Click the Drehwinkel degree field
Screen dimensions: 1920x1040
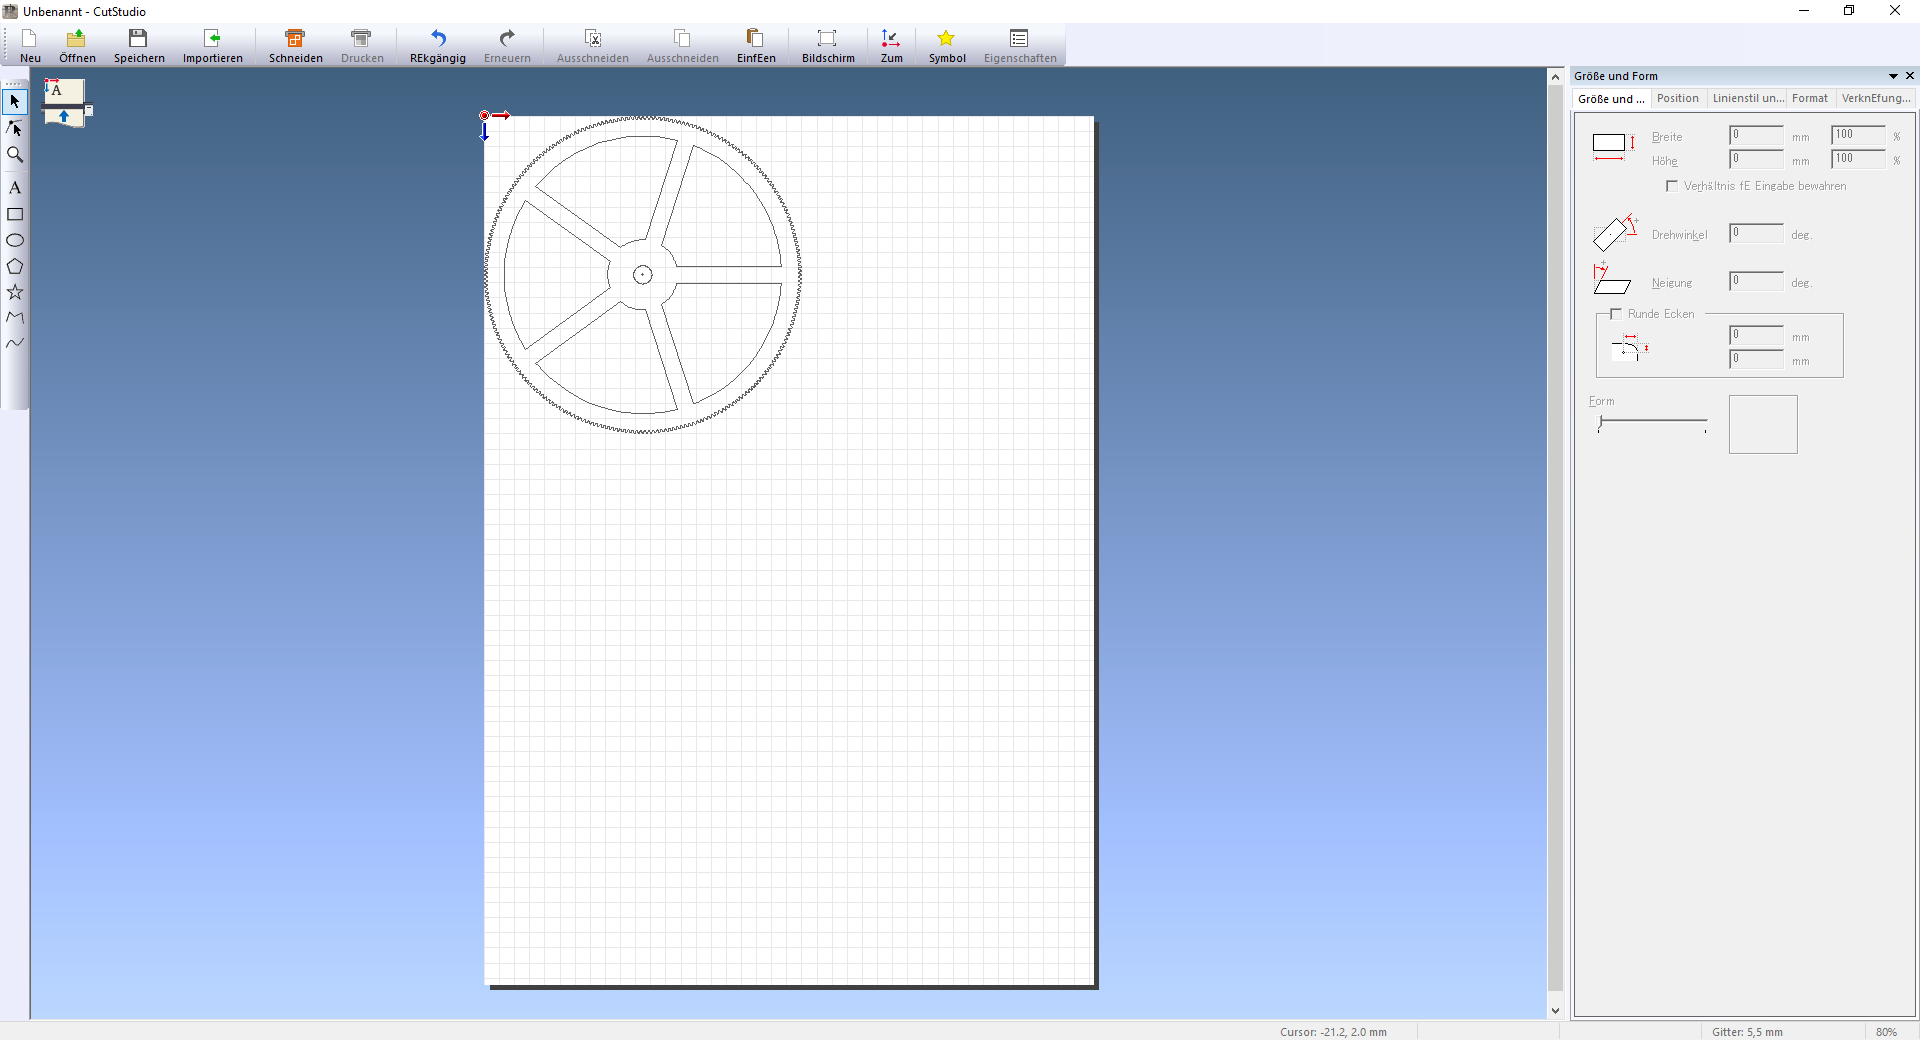(1756, 233)
